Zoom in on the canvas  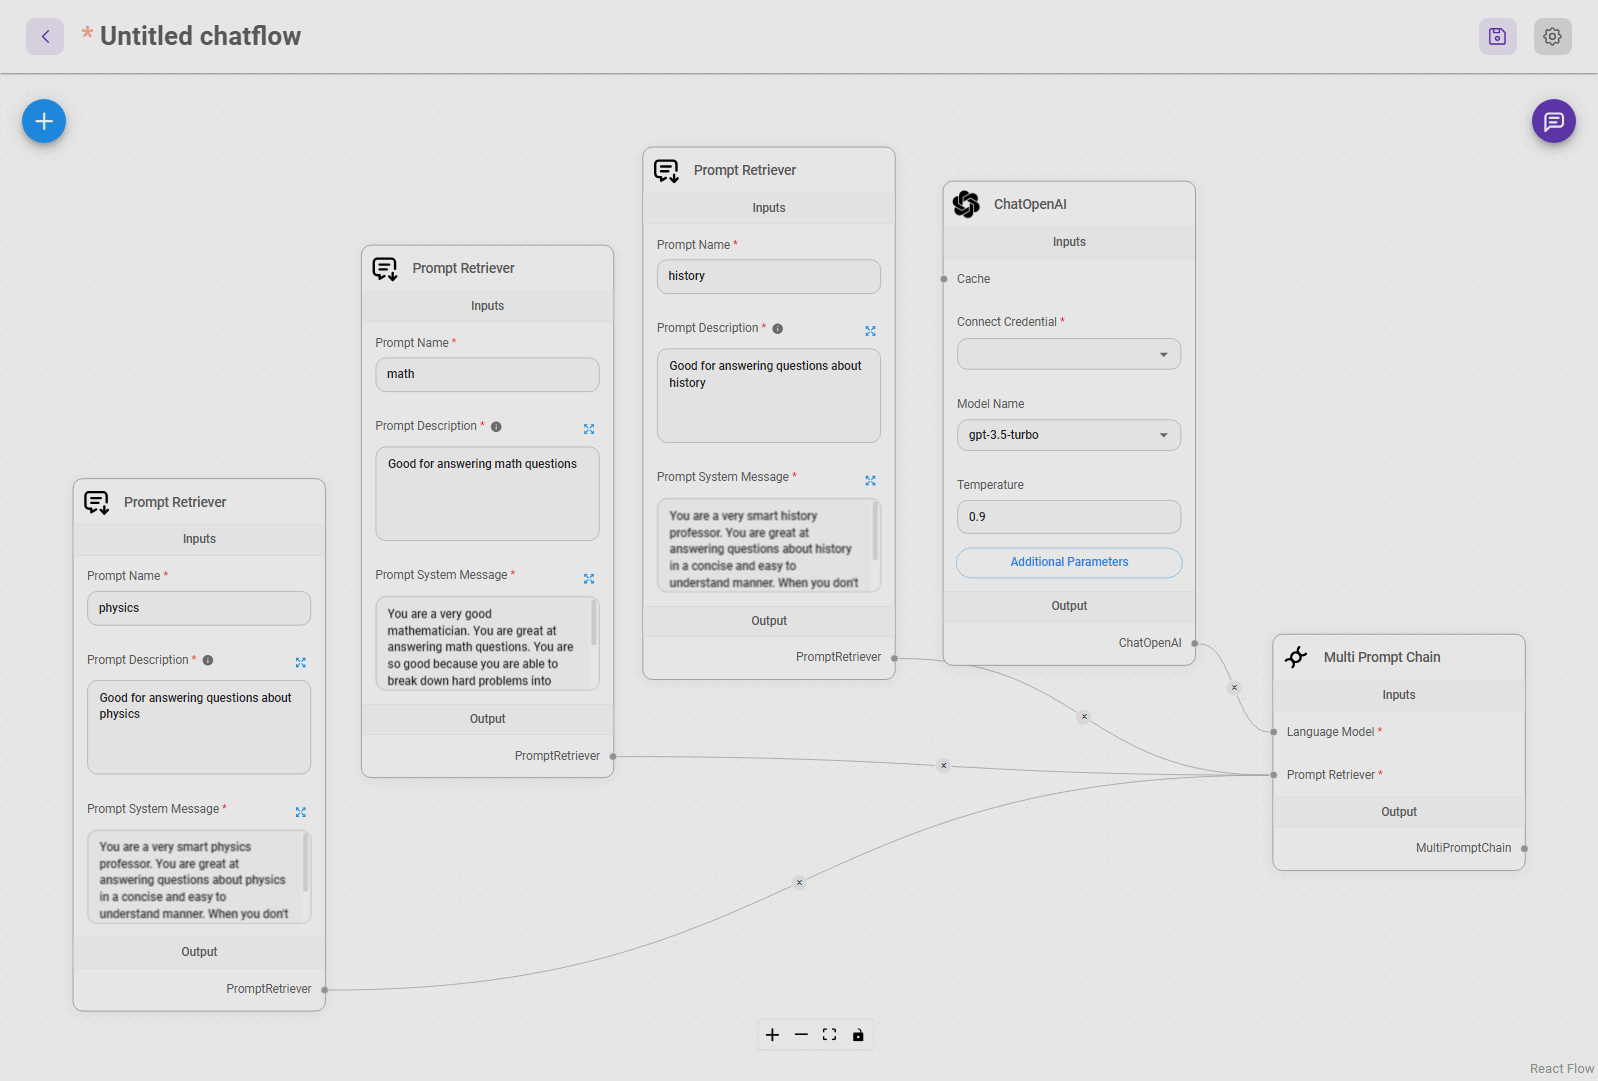[772, 1035]
